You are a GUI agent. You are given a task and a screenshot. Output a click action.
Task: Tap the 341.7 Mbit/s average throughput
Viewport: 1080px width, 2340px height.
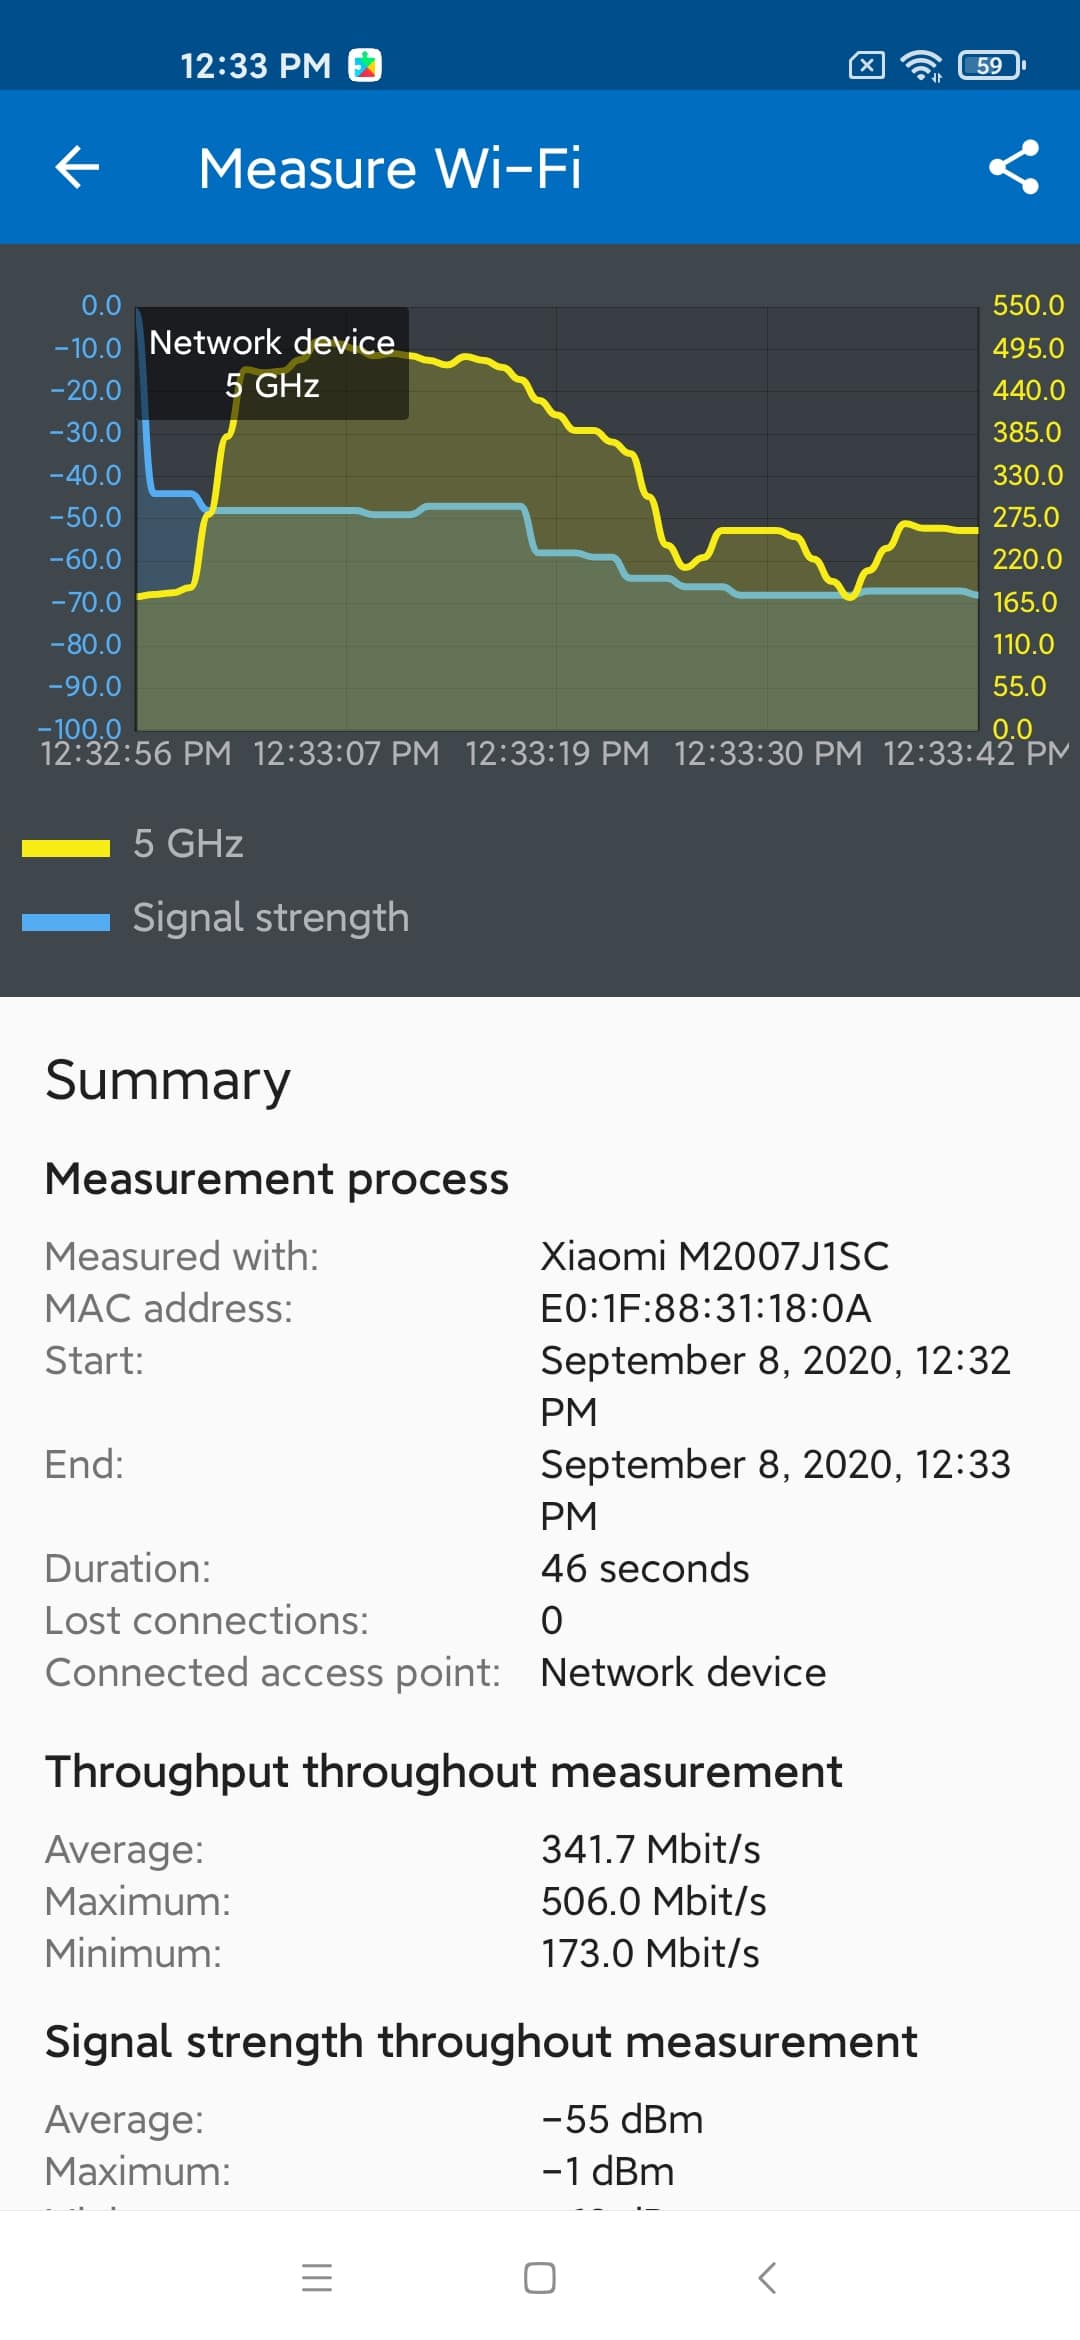tap(651, 1849)
